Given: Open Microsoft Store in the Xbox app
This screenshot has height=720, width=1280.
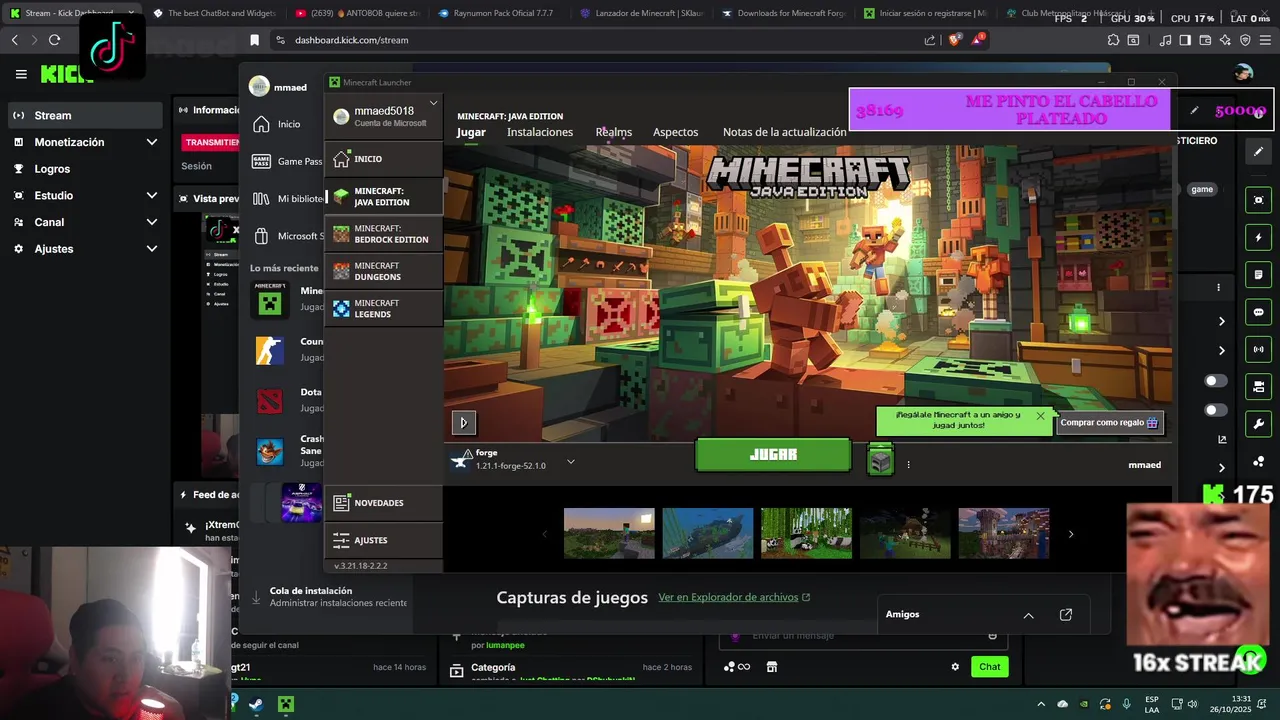Looking at the screenshot, I should click(287, 236).
